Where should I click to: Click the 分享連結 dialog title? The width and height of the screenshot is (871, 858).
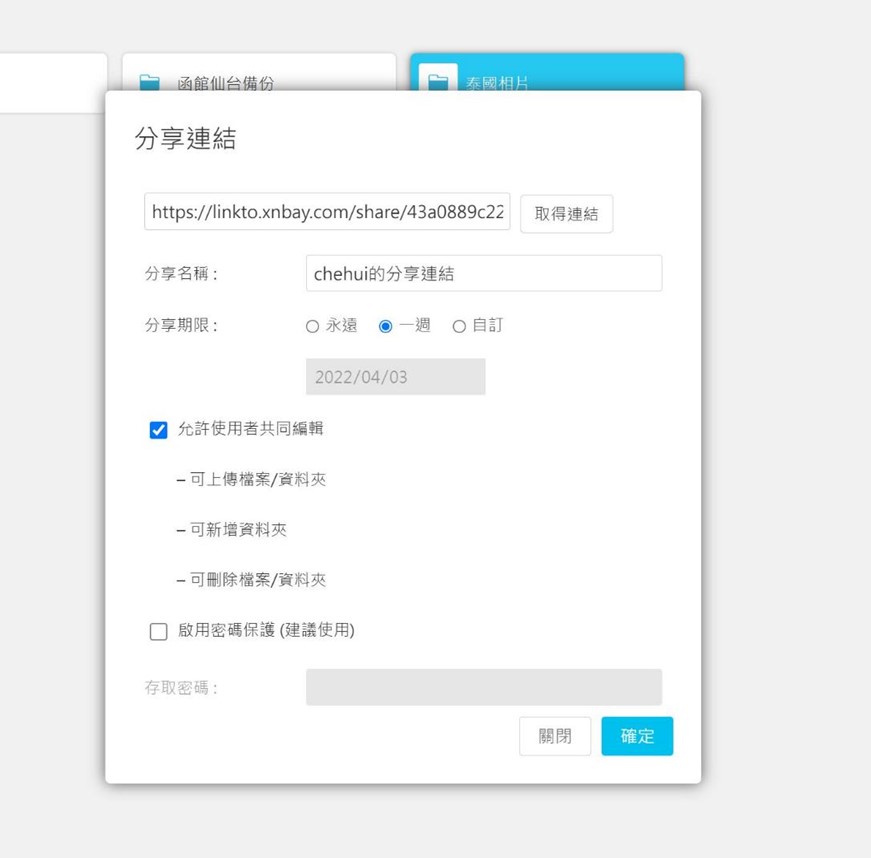point(185,139)
